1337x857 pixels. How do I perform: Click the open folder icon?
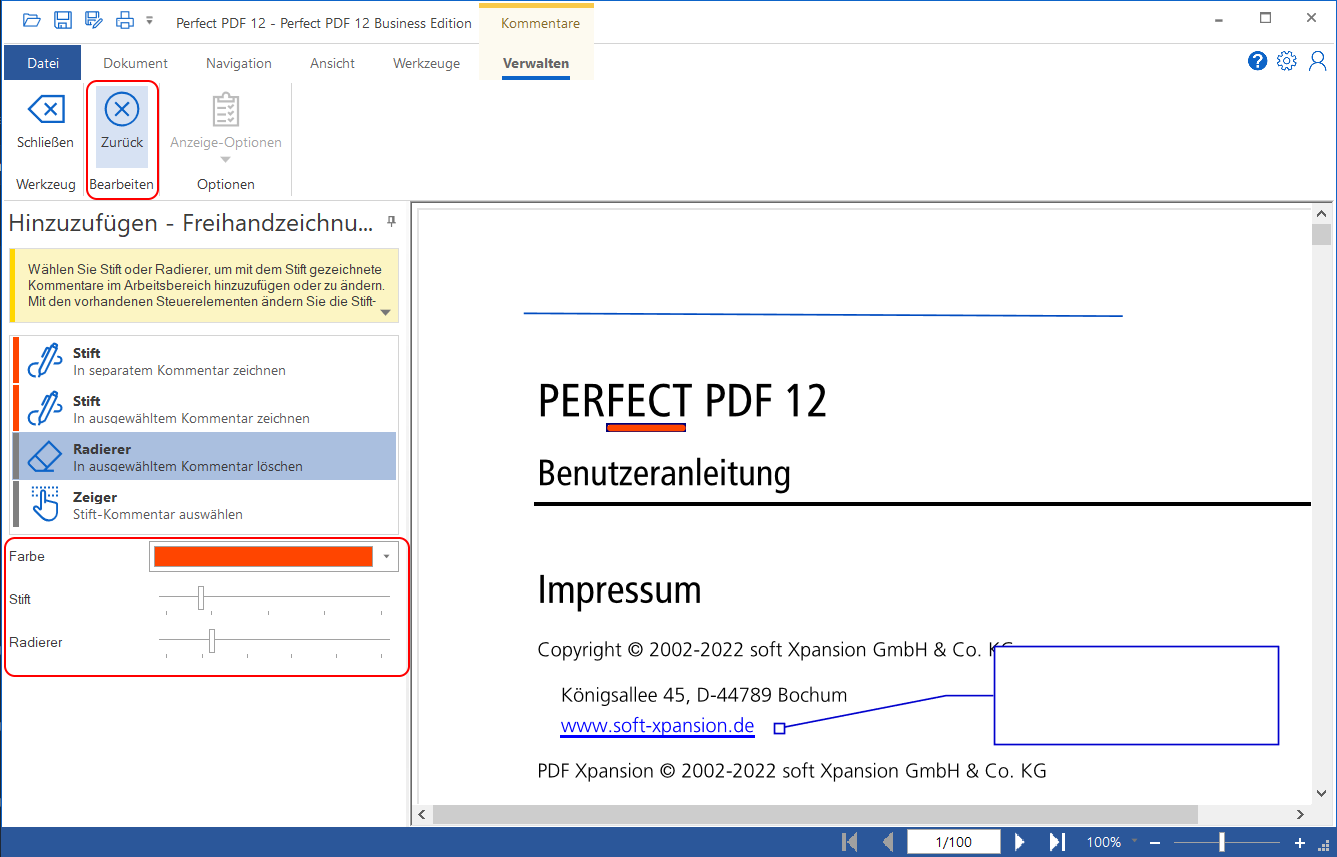32,20
